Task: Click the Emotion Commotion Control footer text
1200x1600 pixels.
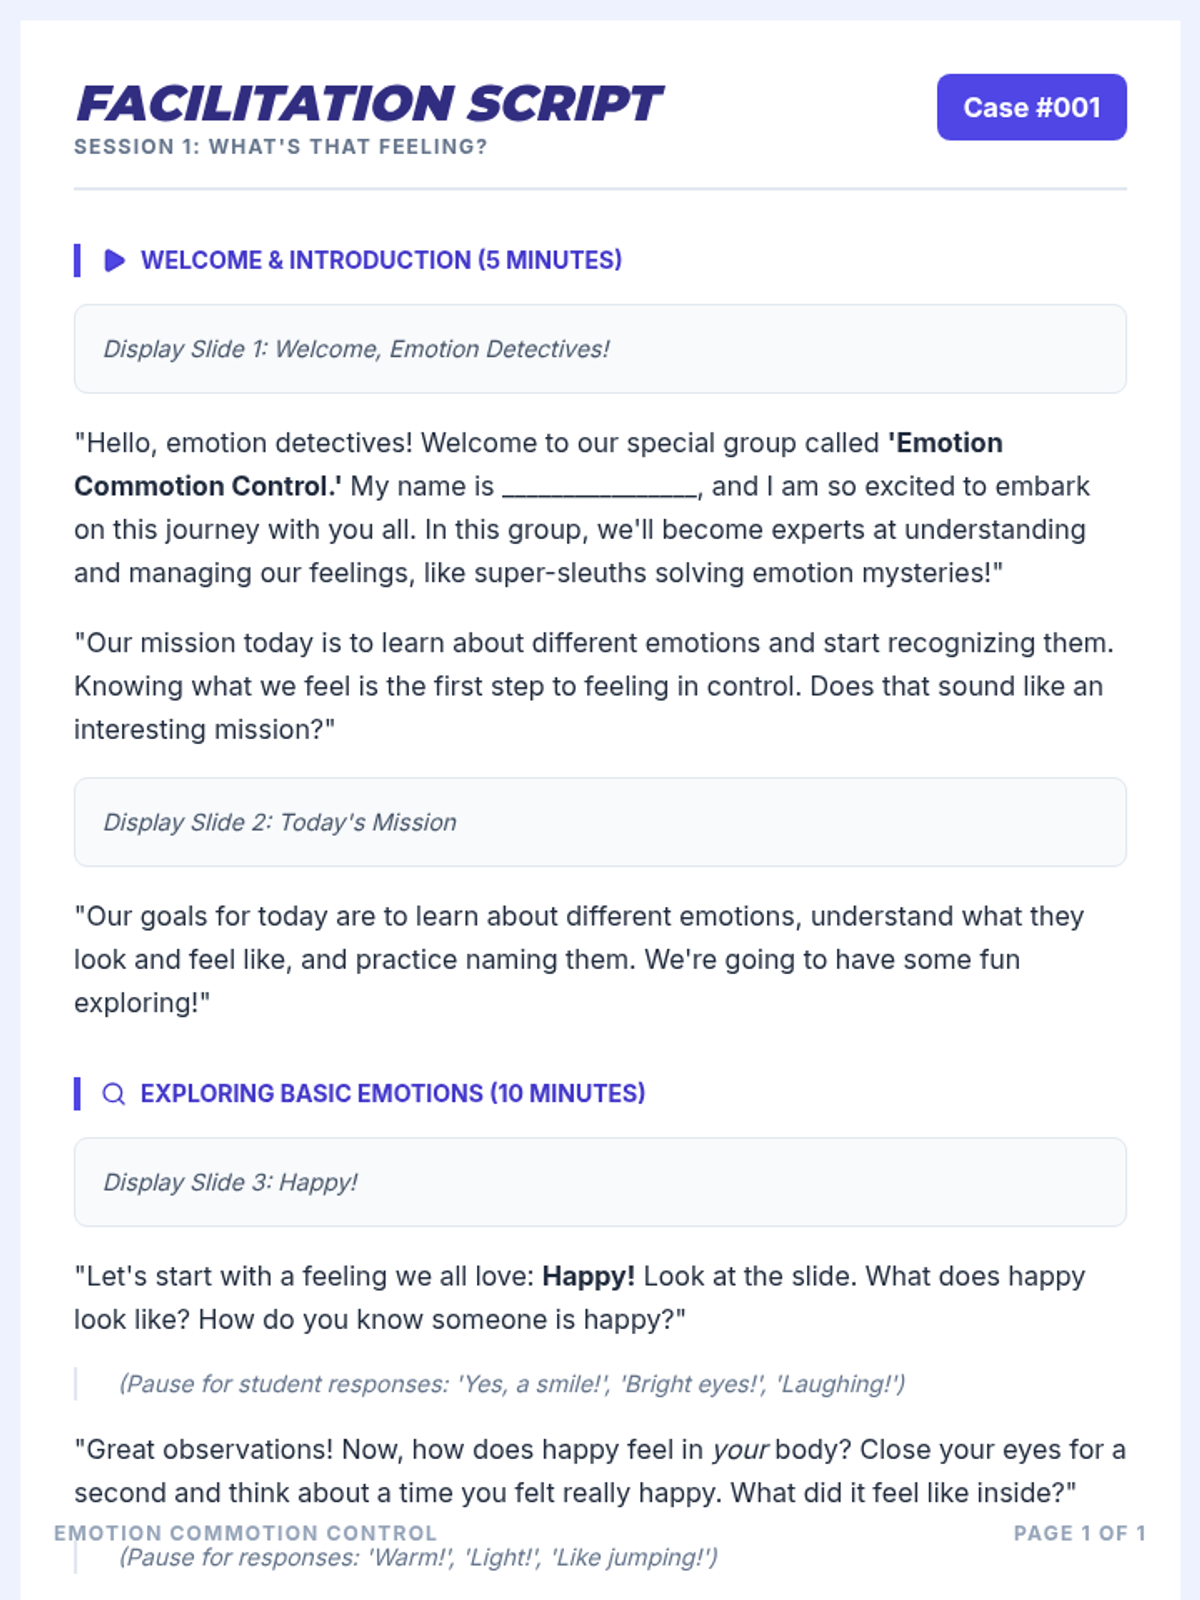Action: click(246, 1533)
